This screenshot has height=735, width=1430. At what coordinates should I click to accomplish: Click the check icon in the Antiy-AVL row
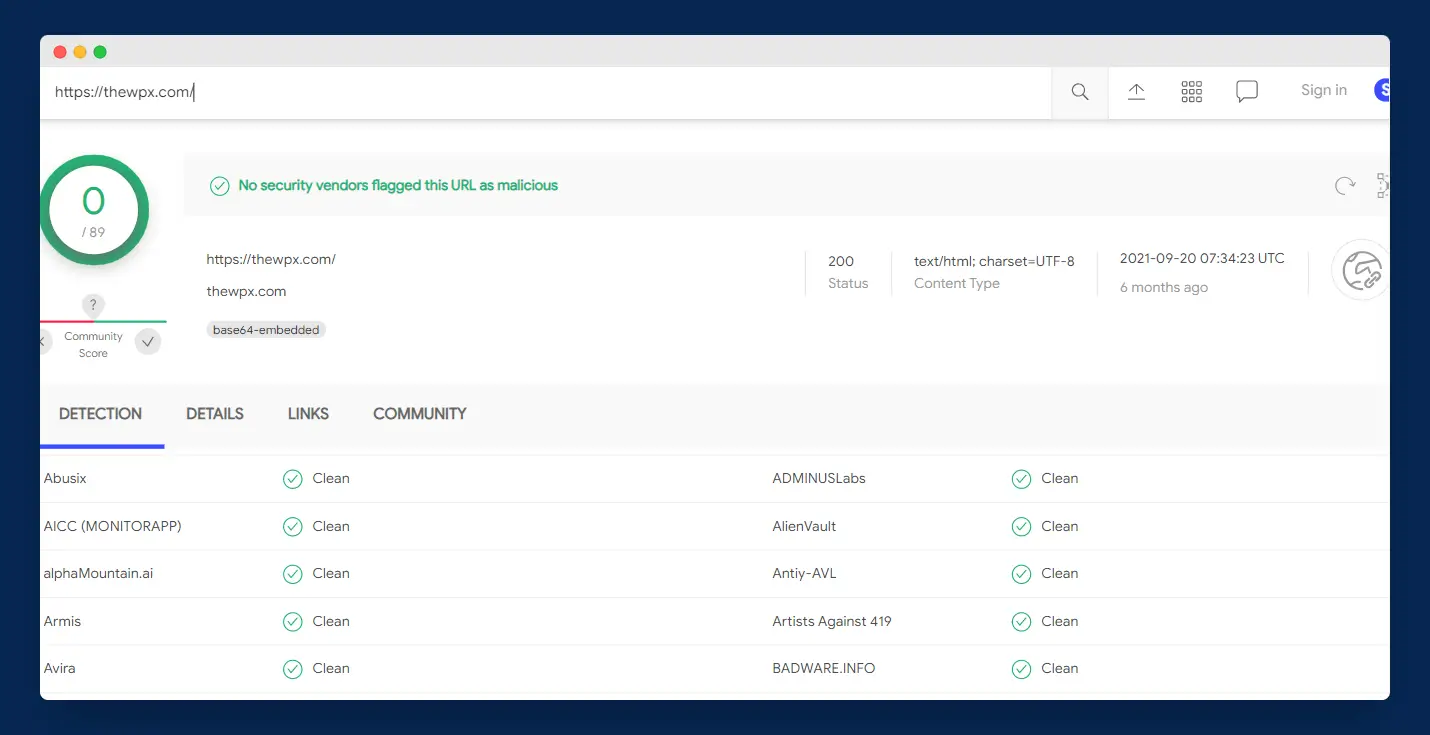(x=1021, y=574)
